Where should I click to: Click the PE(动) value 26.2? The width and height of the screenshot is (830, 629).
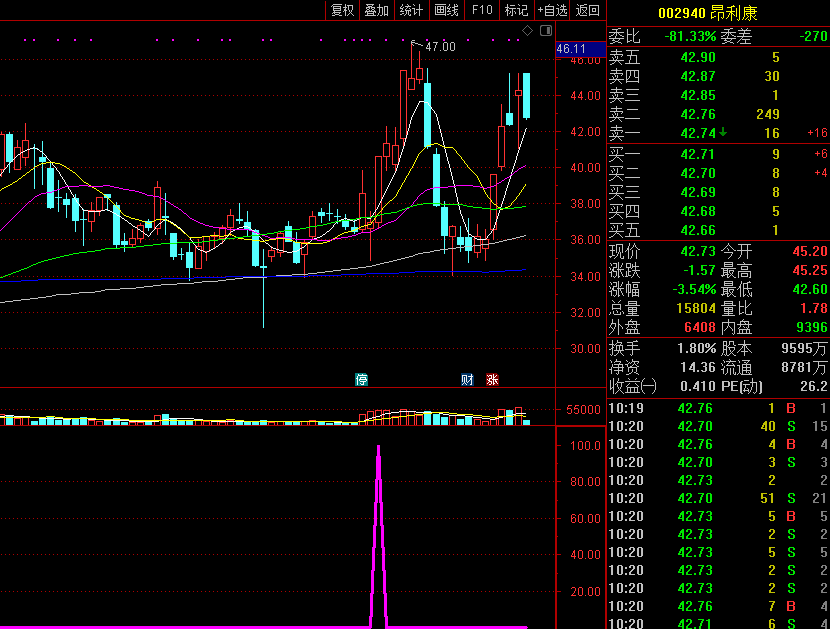coord(814,387)
